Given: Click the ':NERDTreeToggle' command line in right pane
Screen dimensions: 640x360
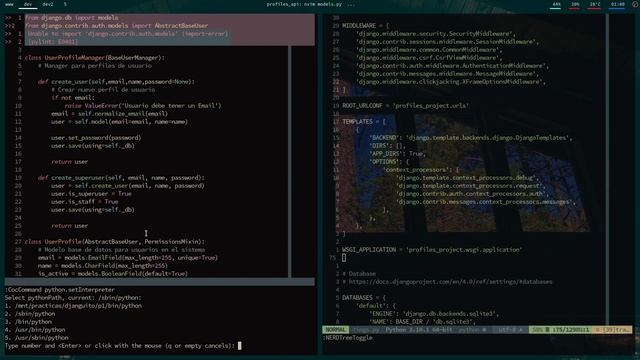Looking at the screenshot, I should pyautogui.click(x=348, y=338).
